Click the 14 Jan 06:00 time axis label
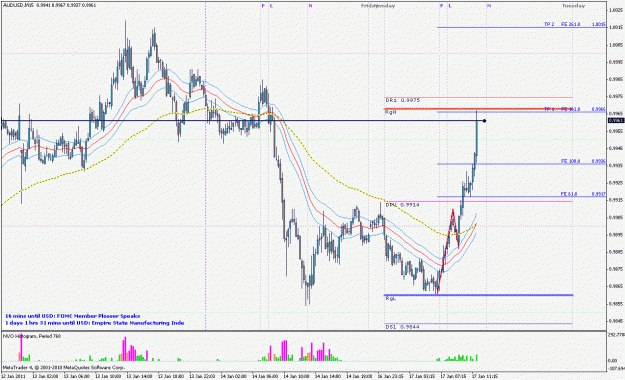 [x=265, y=376]
